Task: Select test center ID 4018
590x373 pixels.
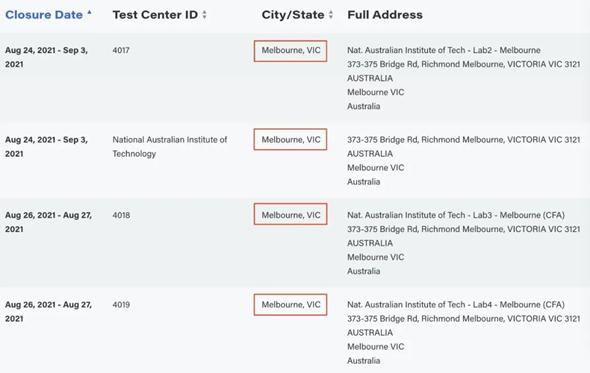Action: tap(121, 215)
